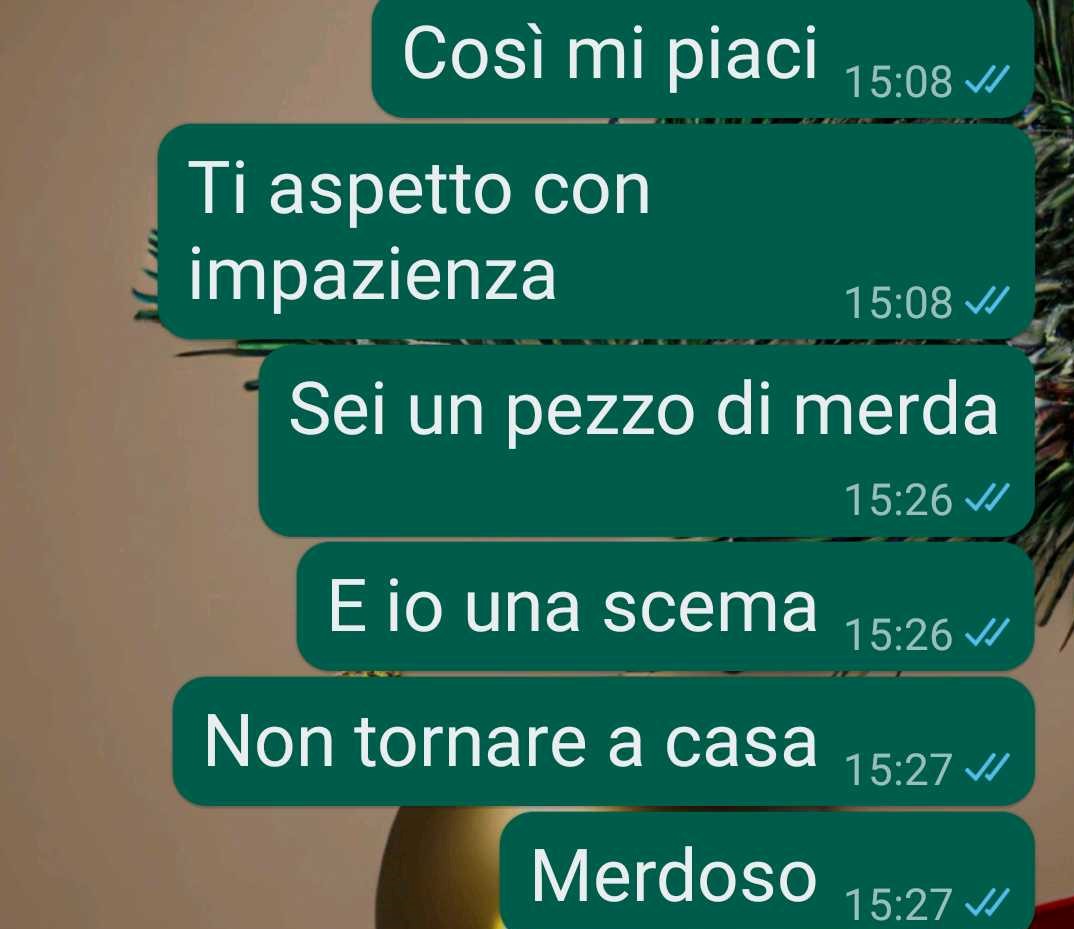Click read-receipt ticks on 'Così mi piaci'
Screen dimensions: 1074x929
coord(986,82)
